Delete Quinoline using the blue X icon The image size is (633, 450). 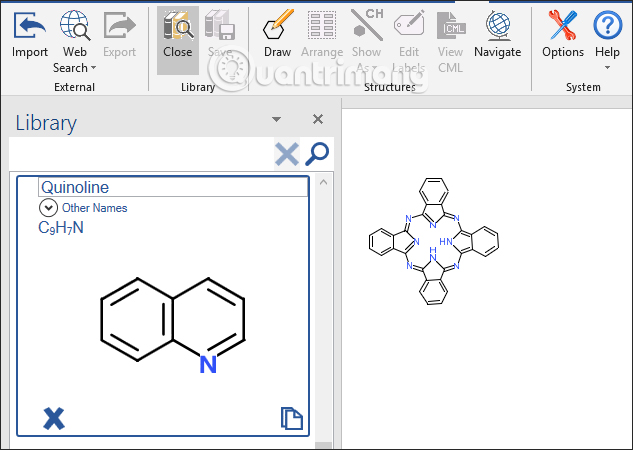pyautogui.click(x=54, y=418)
